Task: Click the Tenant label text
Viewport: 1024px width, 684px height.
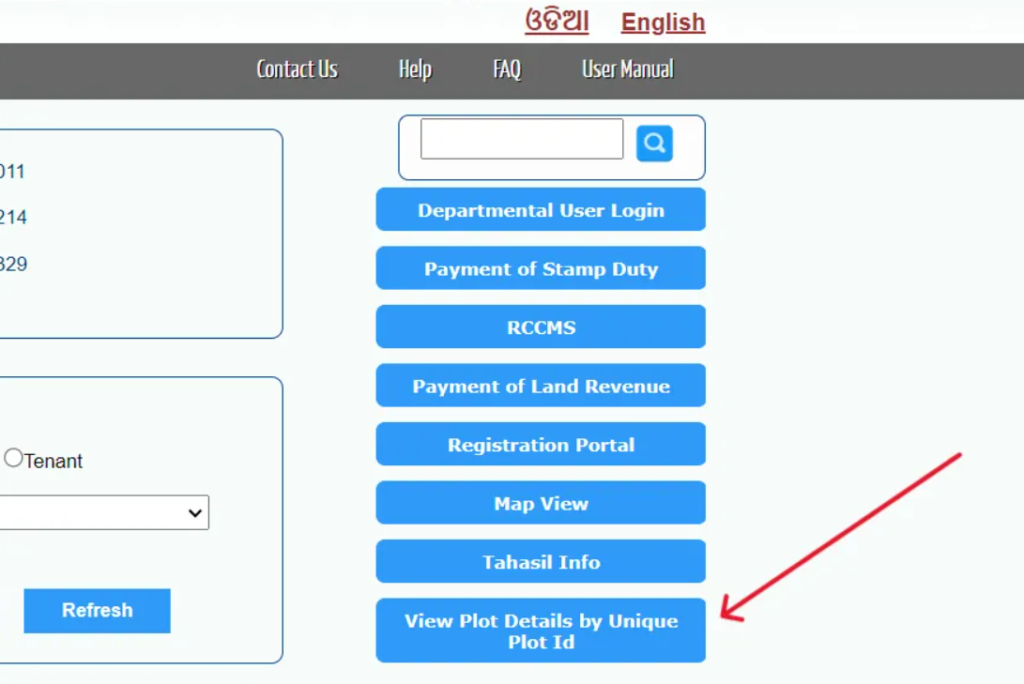Action: [53, 461]
